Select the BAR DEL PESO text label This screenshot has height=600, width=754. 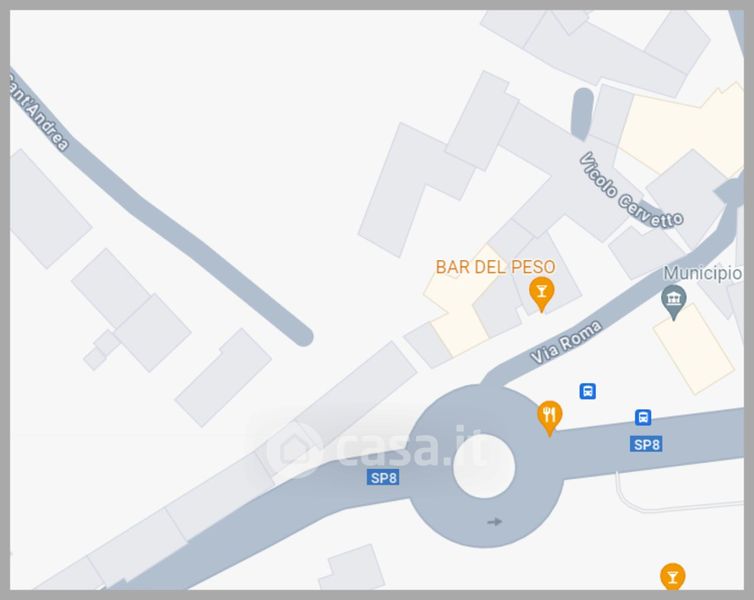pyautogui.click(x=495, y=267)
